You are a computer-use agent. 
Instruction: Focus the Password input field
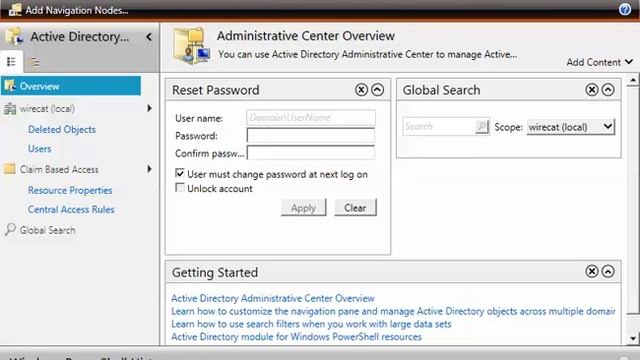(311, 136)
